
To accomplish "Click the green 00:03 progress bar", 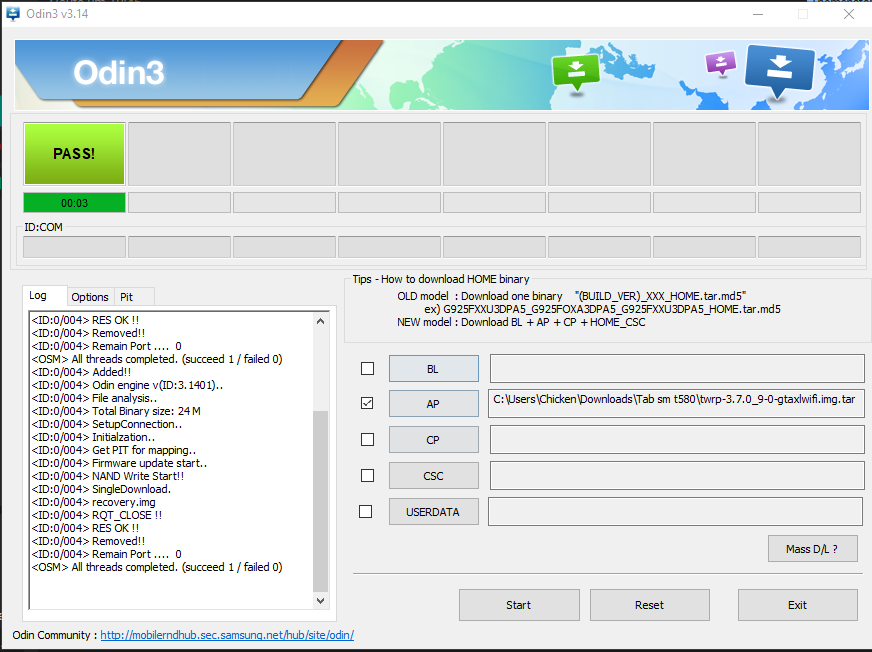I will (x=75, y=203).
